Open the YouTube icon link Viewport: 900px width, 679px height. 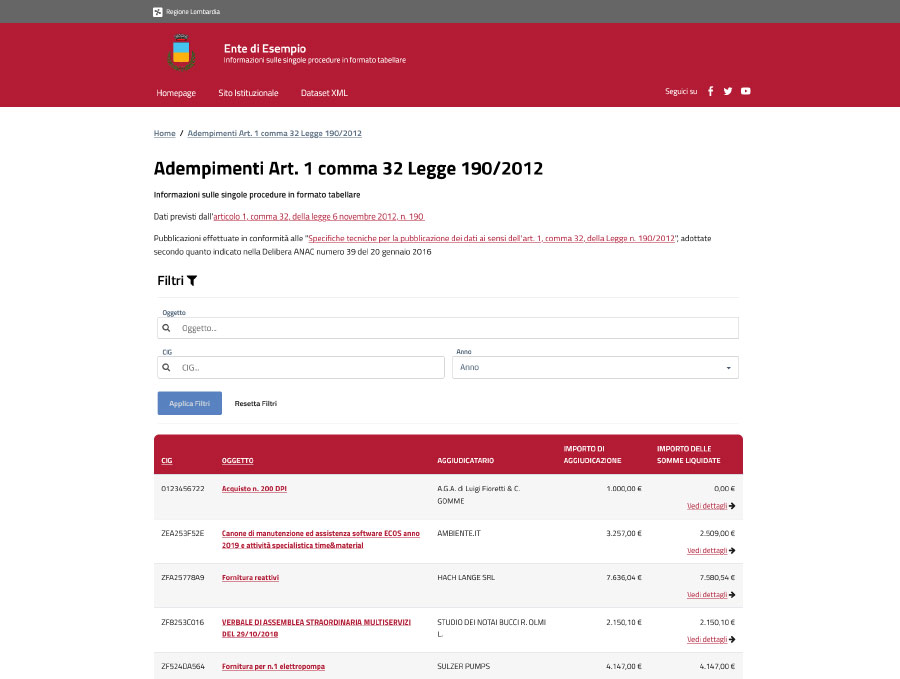click(x=746, y=91)
